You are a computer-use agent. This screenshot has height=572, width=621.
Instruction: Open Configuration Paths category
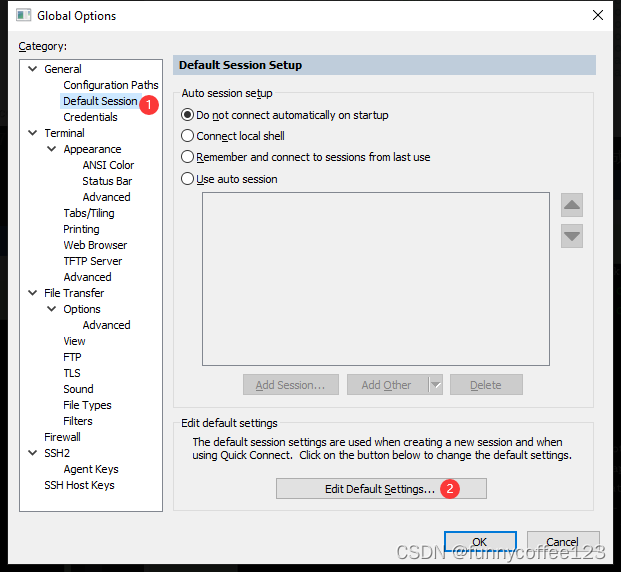point(111,85)
